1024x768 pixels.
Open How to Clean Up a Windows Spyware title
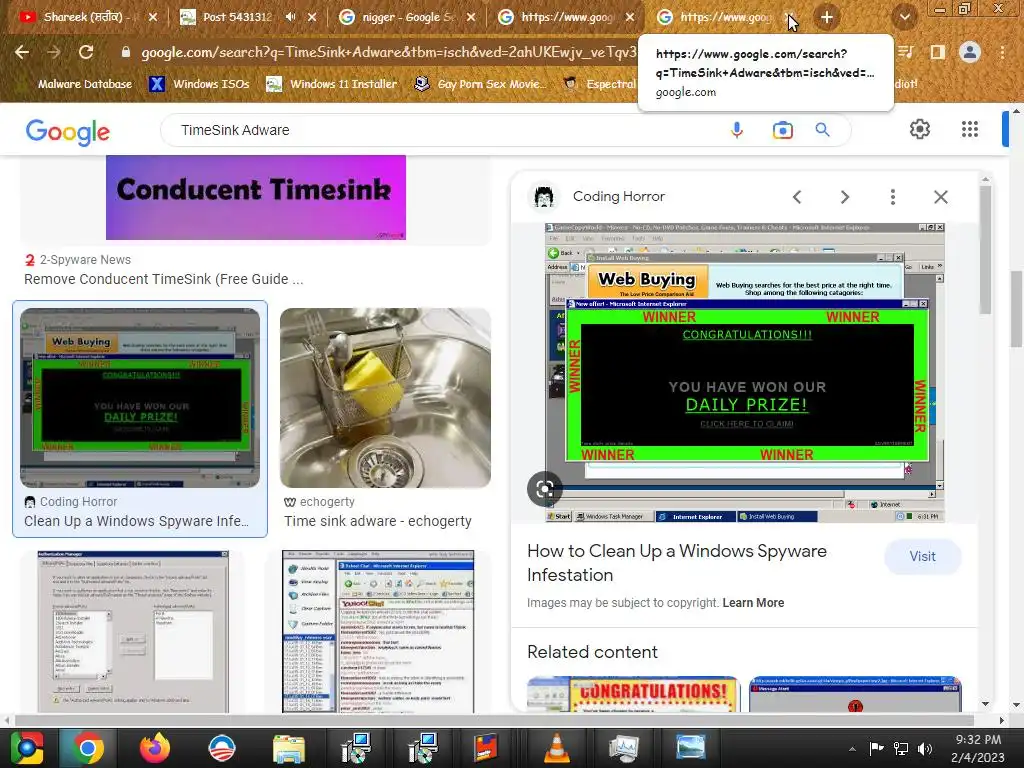point(677,563)
